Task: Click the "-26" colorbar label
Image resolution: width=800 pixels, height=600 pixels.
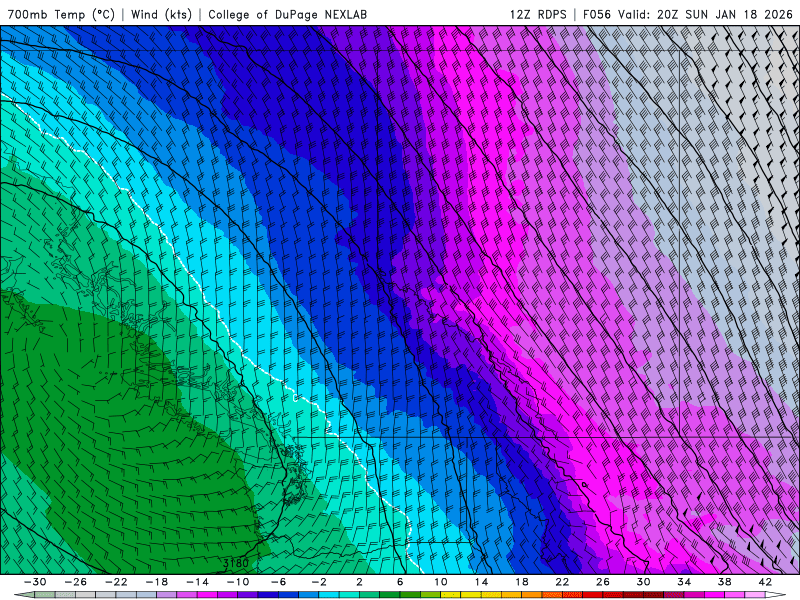Action: [76, 582]
